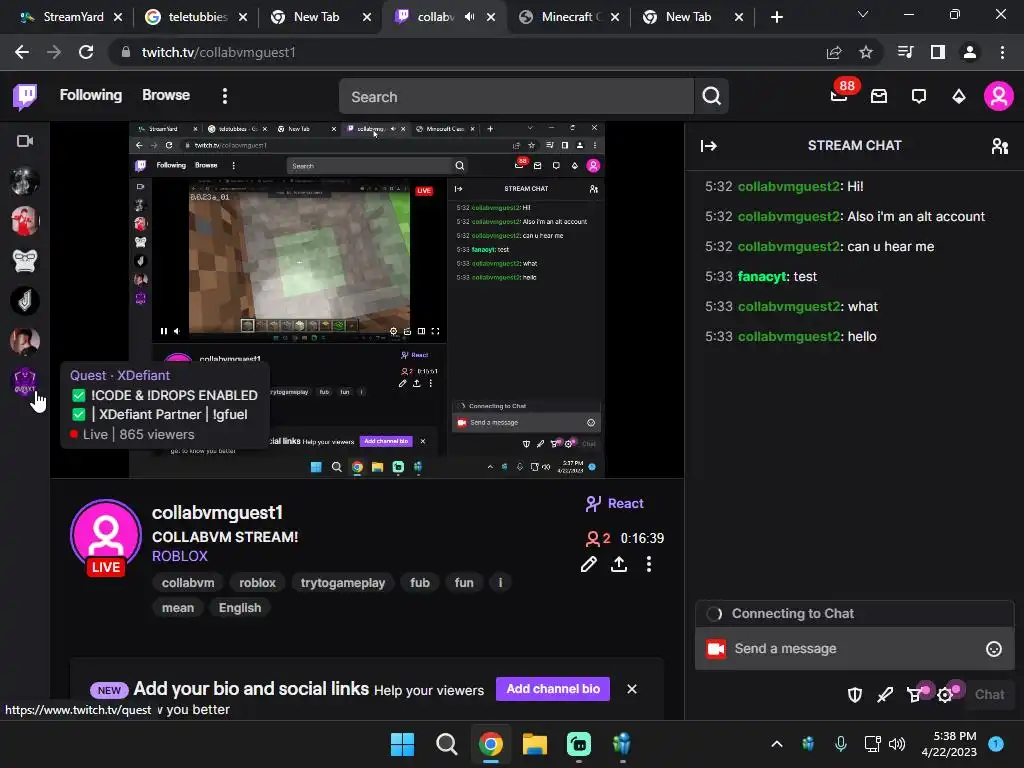Click the Add channel bio button
The height and width of the screenshot is (768, 1024).
click(x=552, y=689)
